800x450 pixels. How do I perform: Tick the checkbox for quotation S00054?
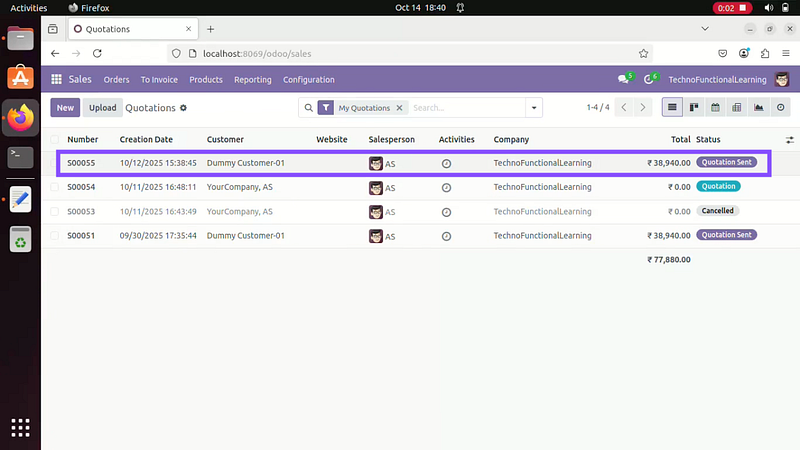55,187
